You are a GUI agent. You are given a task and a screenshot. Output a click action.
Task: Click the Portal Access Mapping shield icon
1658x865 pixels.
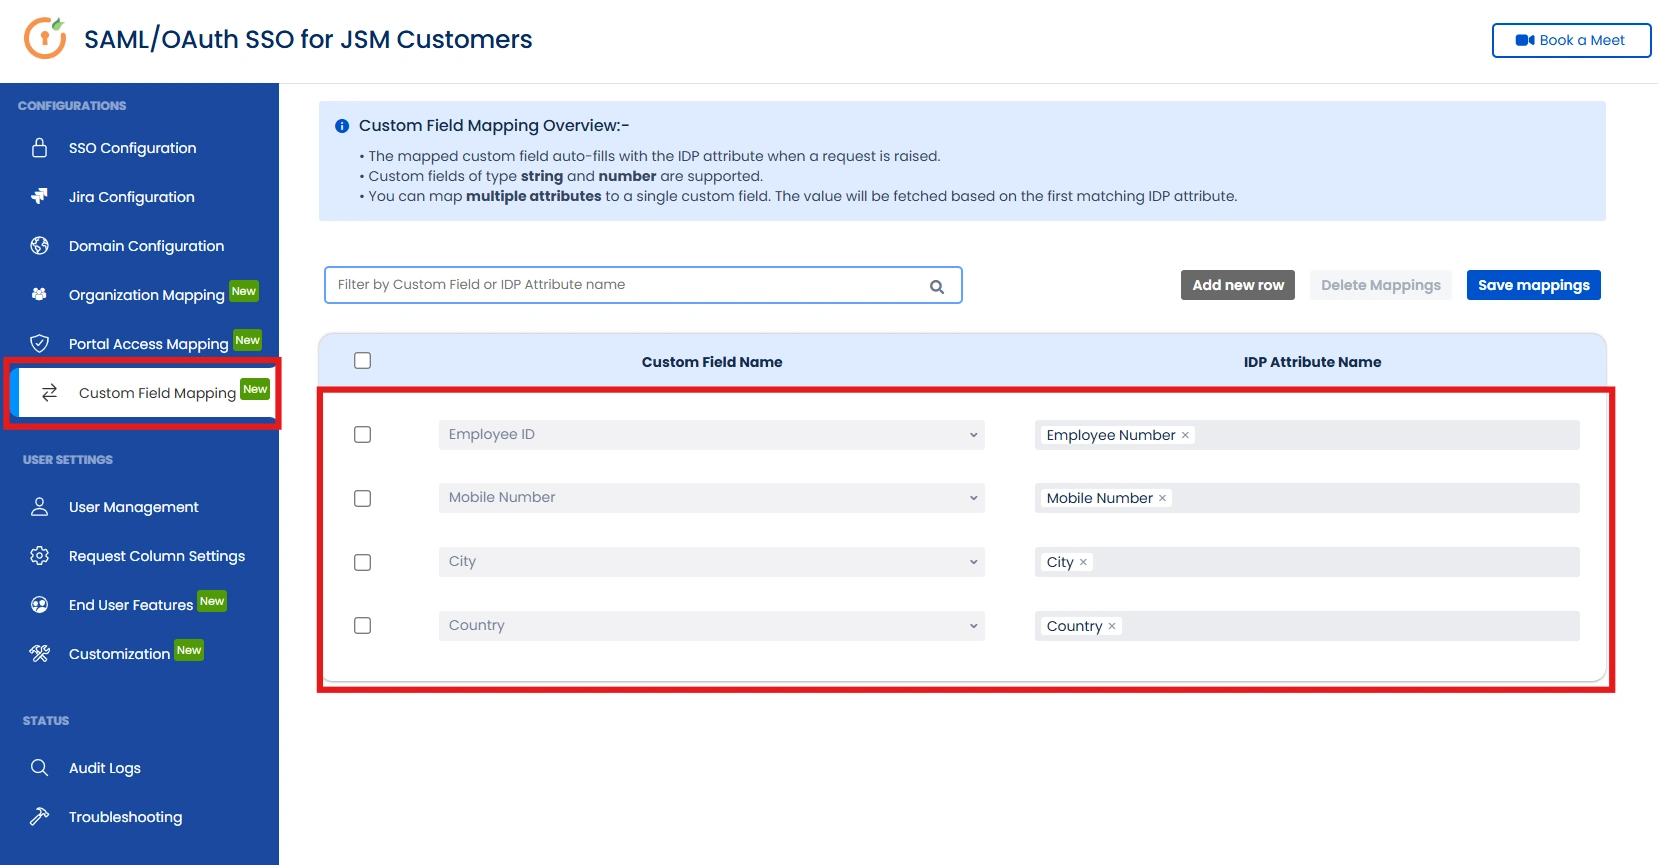tap(40, 344)
